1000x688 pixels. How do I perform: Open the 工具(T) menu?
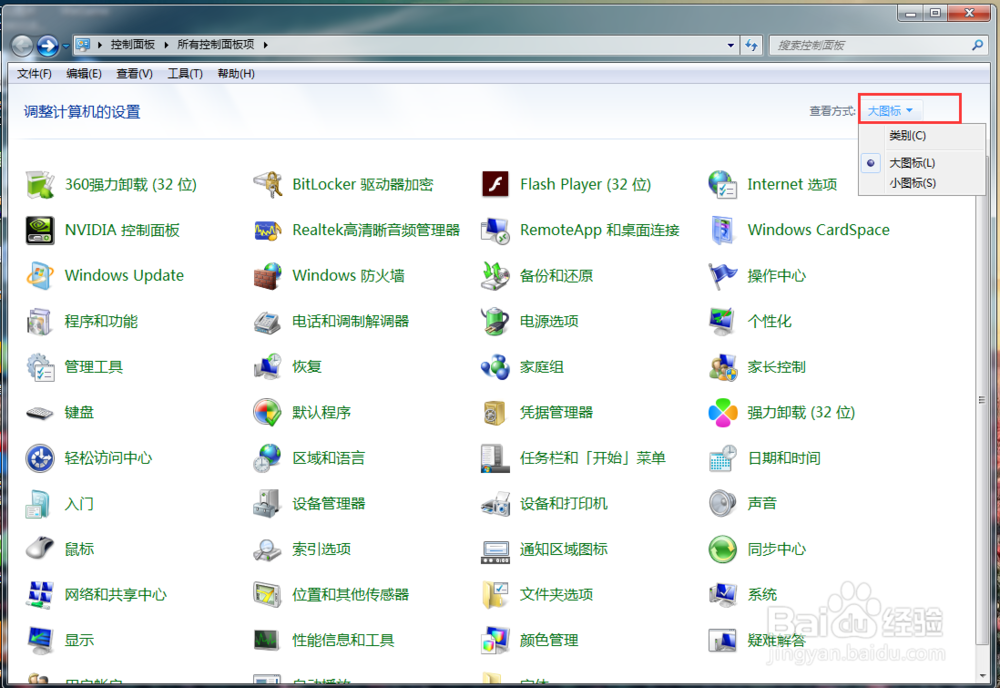tap(185, 74)
